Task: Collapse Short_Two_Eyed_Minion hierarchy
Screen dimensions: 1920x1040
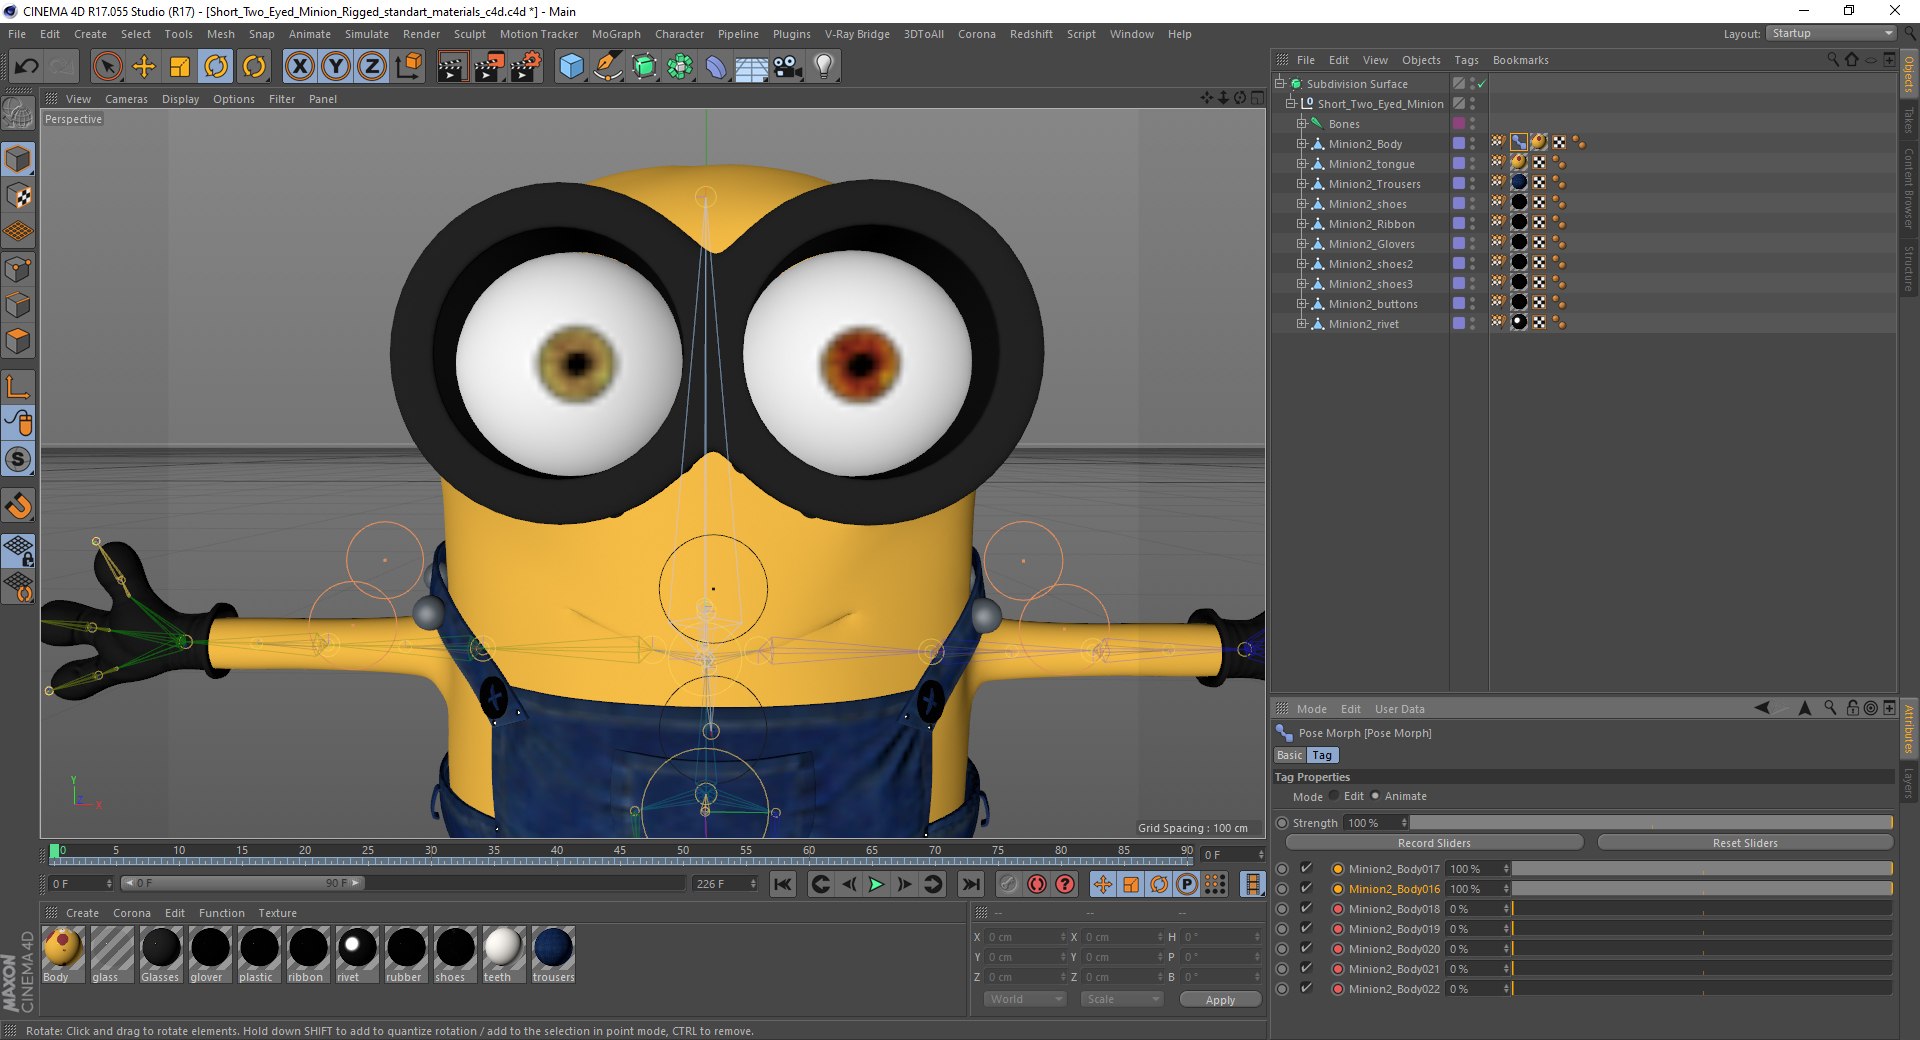Action: point(1291,104)
